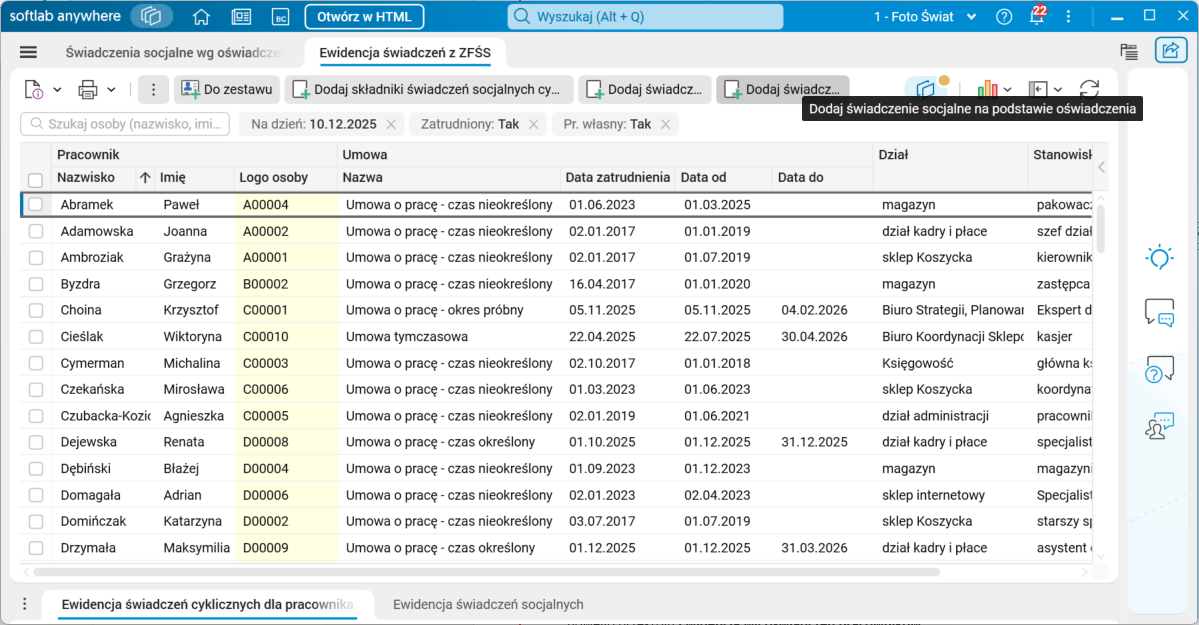Tick the checkbox for Adamowska Joanna
The image size is (1199, 625).
[x=35, y=231]
